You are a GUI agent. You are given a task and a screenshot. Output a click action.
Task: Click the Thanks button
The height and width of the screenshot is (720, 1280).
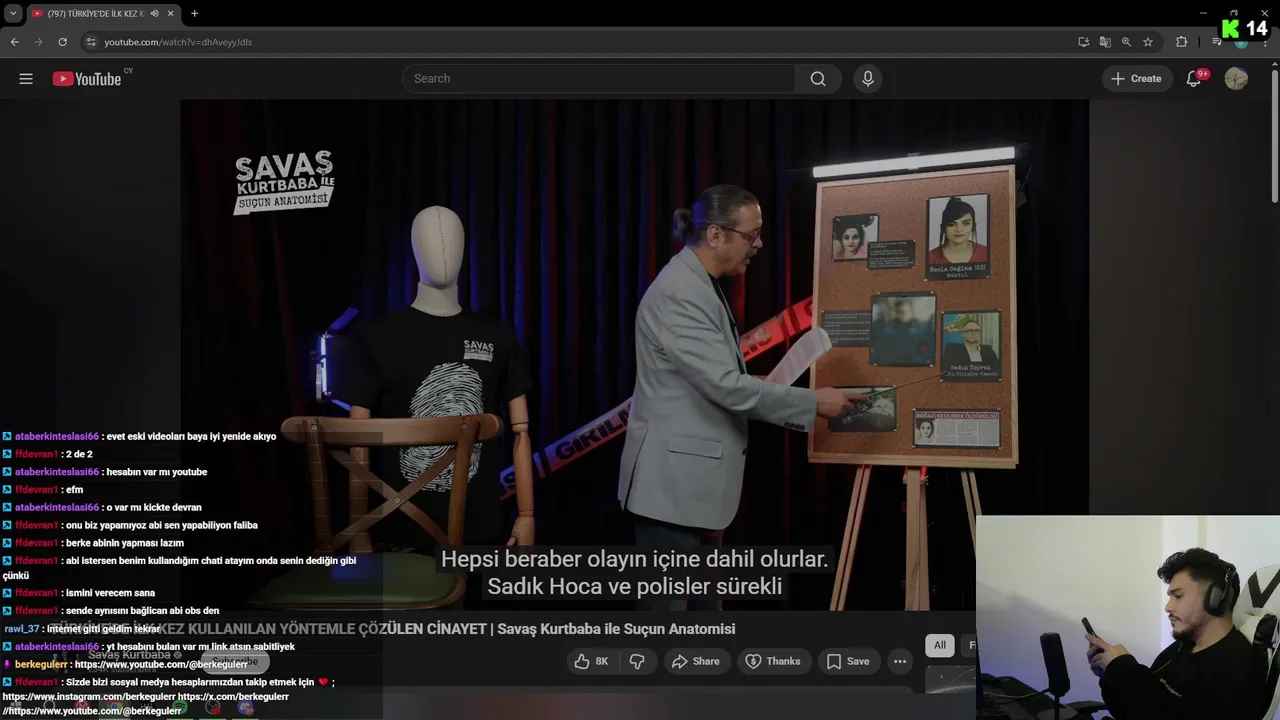tap(773, 661)
